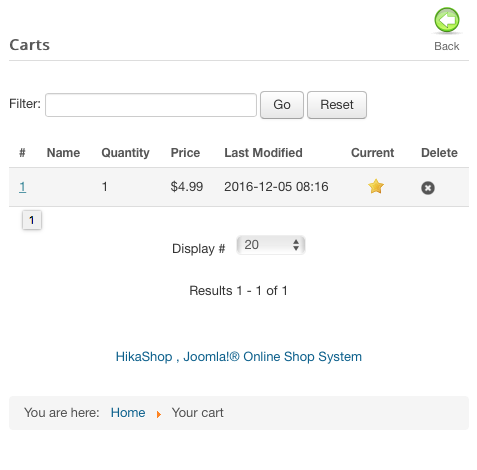Open HikaShop Joomla Online Shop System link
This screenshot has height=470, width=477.
pyautogui.click(x=239, y=357)
